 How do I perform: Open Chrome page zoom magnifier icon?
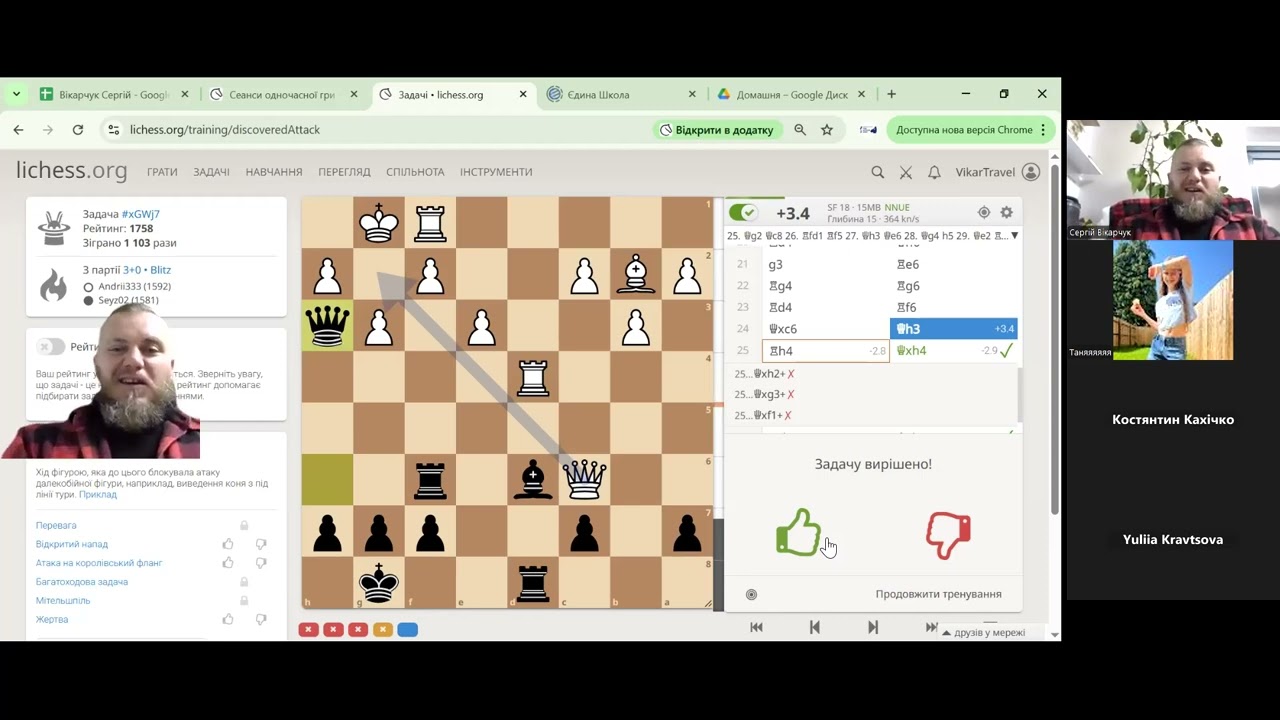click(x=800, y=130)
